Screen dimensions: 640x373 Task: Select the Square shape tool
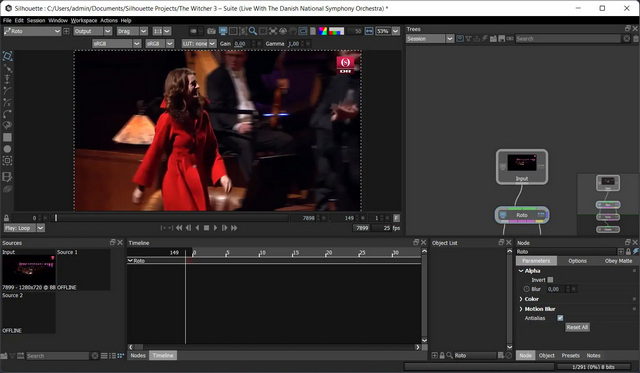click(7, 138)
